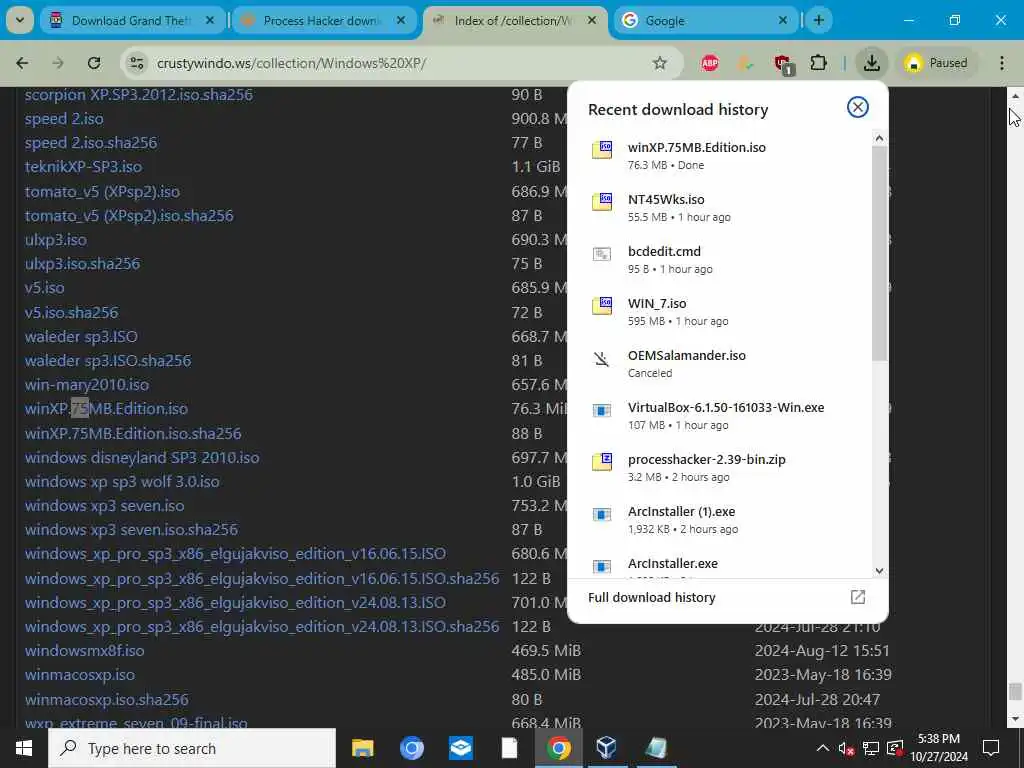This screenshot has height=768, width=1024.
Task: Close the Google tab
Action: [x=782, y=21]
